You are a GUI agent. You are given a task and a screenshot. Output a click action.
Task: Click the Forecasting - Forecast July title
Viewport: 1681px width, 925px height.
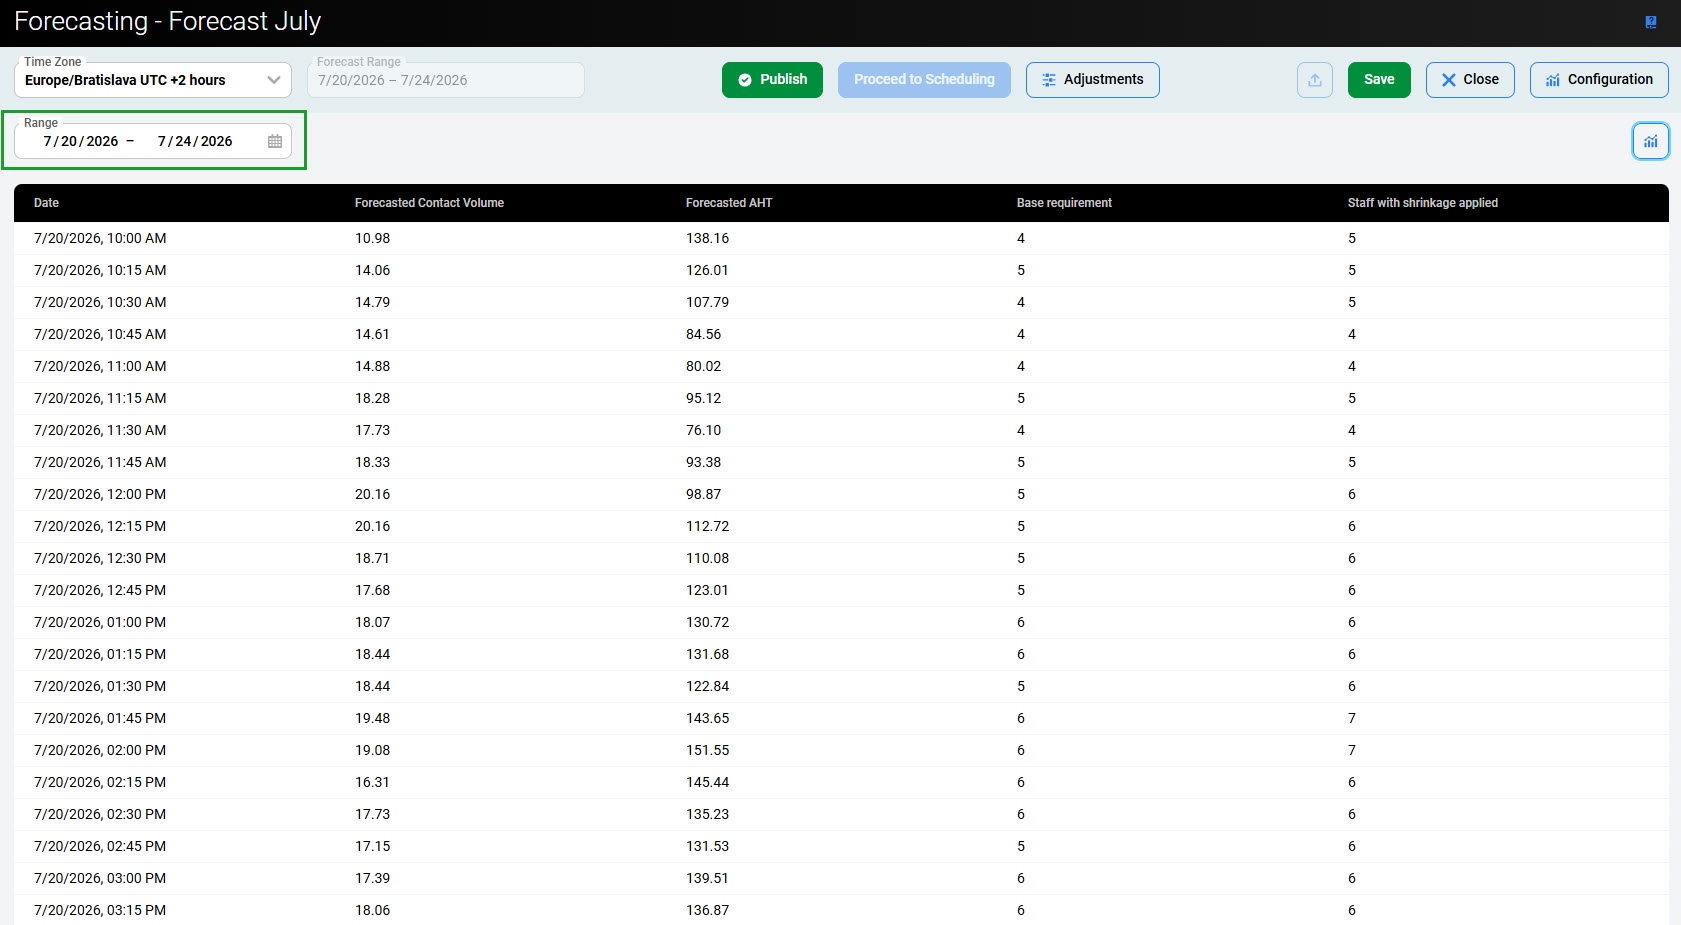coord(167,22)
